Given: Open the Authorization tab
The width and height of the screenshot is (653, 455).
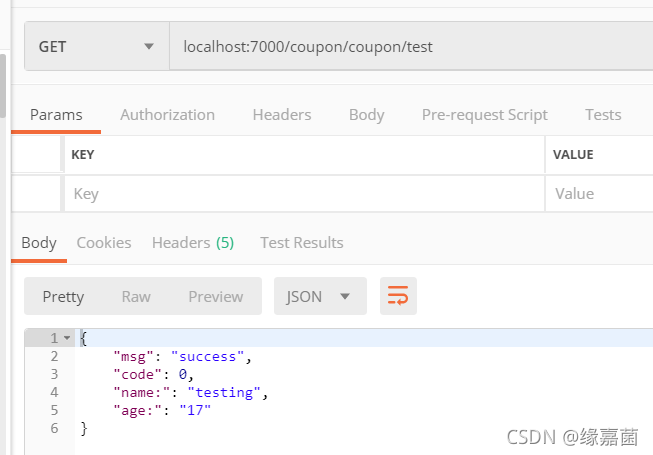Looking at the screenshot, I should tap(167, 114).
